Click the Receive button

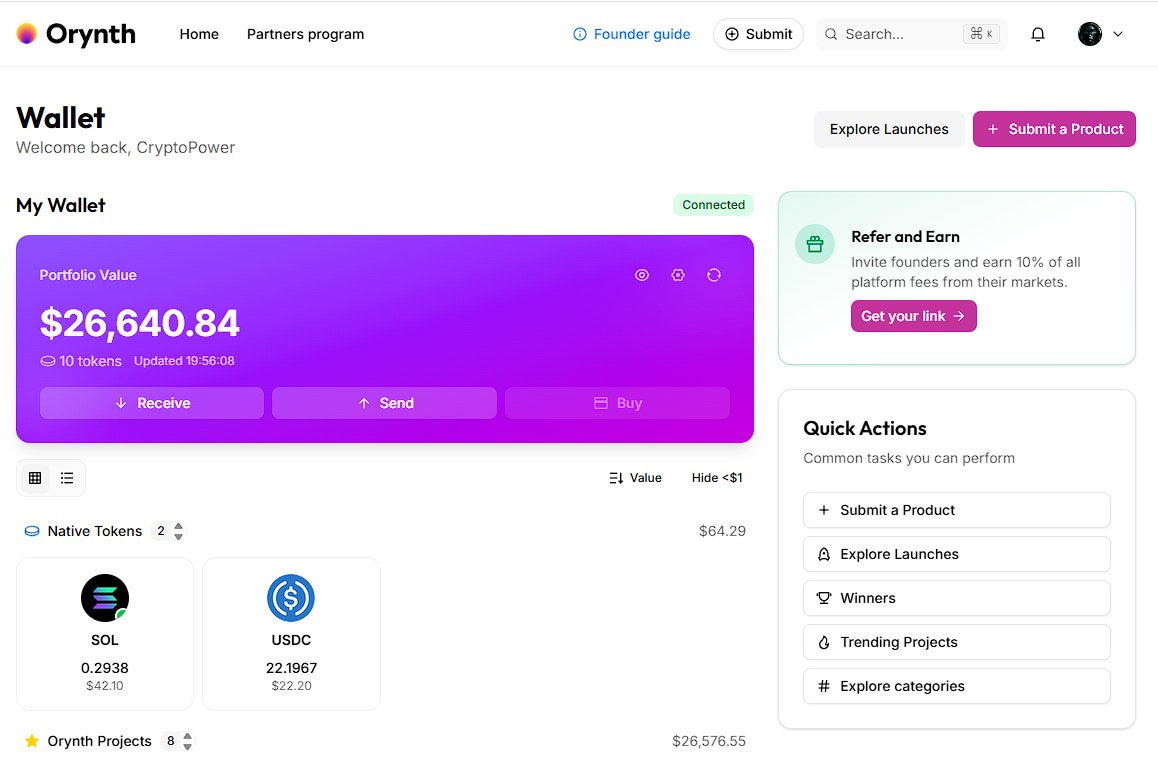point(151,403)
